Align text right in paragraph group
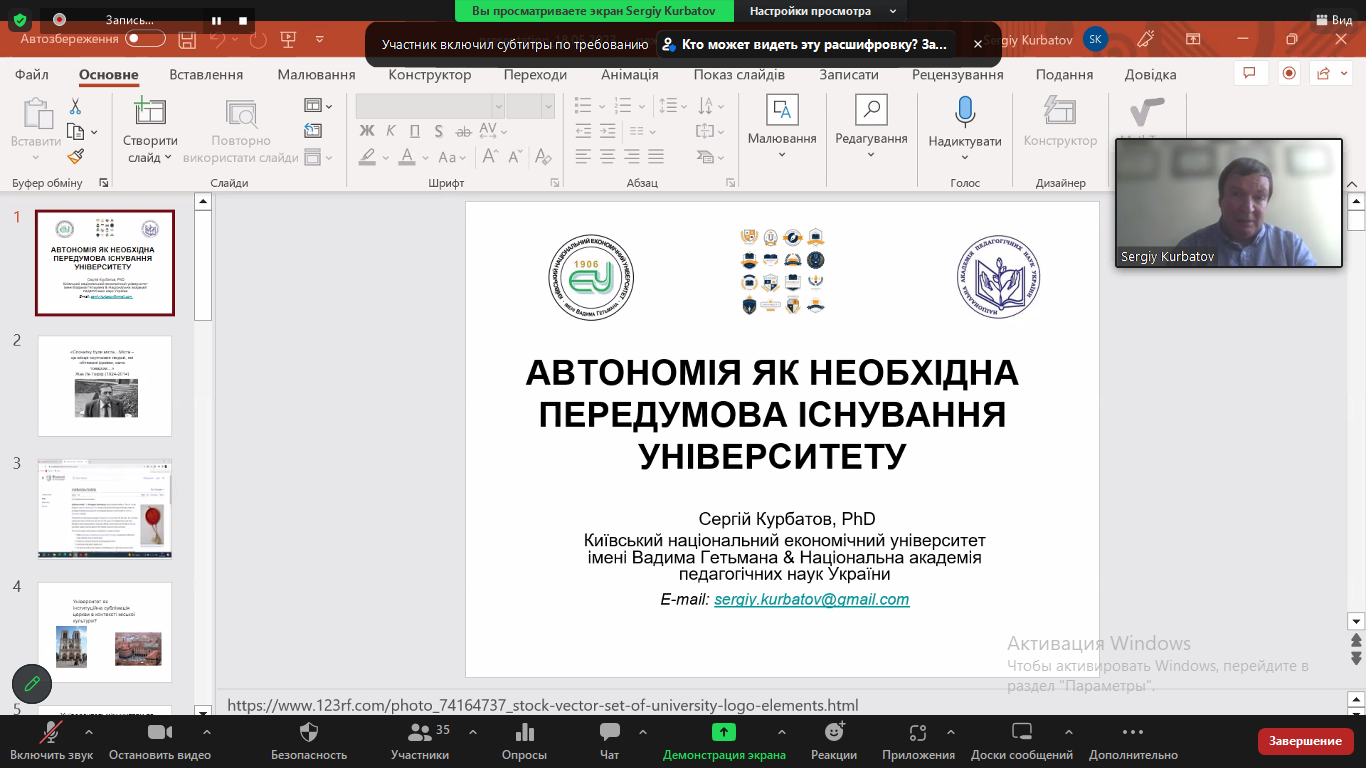 [x=632, y=156]
